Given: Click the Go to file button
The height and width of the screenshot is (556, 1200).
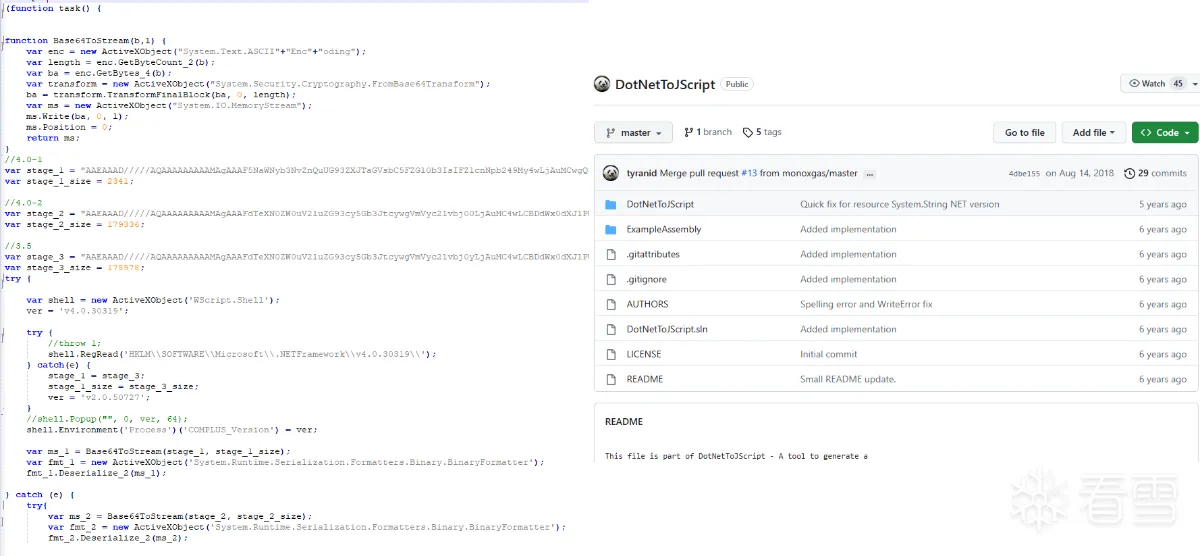Looking at the screenshot, I should coord(1025,132).
